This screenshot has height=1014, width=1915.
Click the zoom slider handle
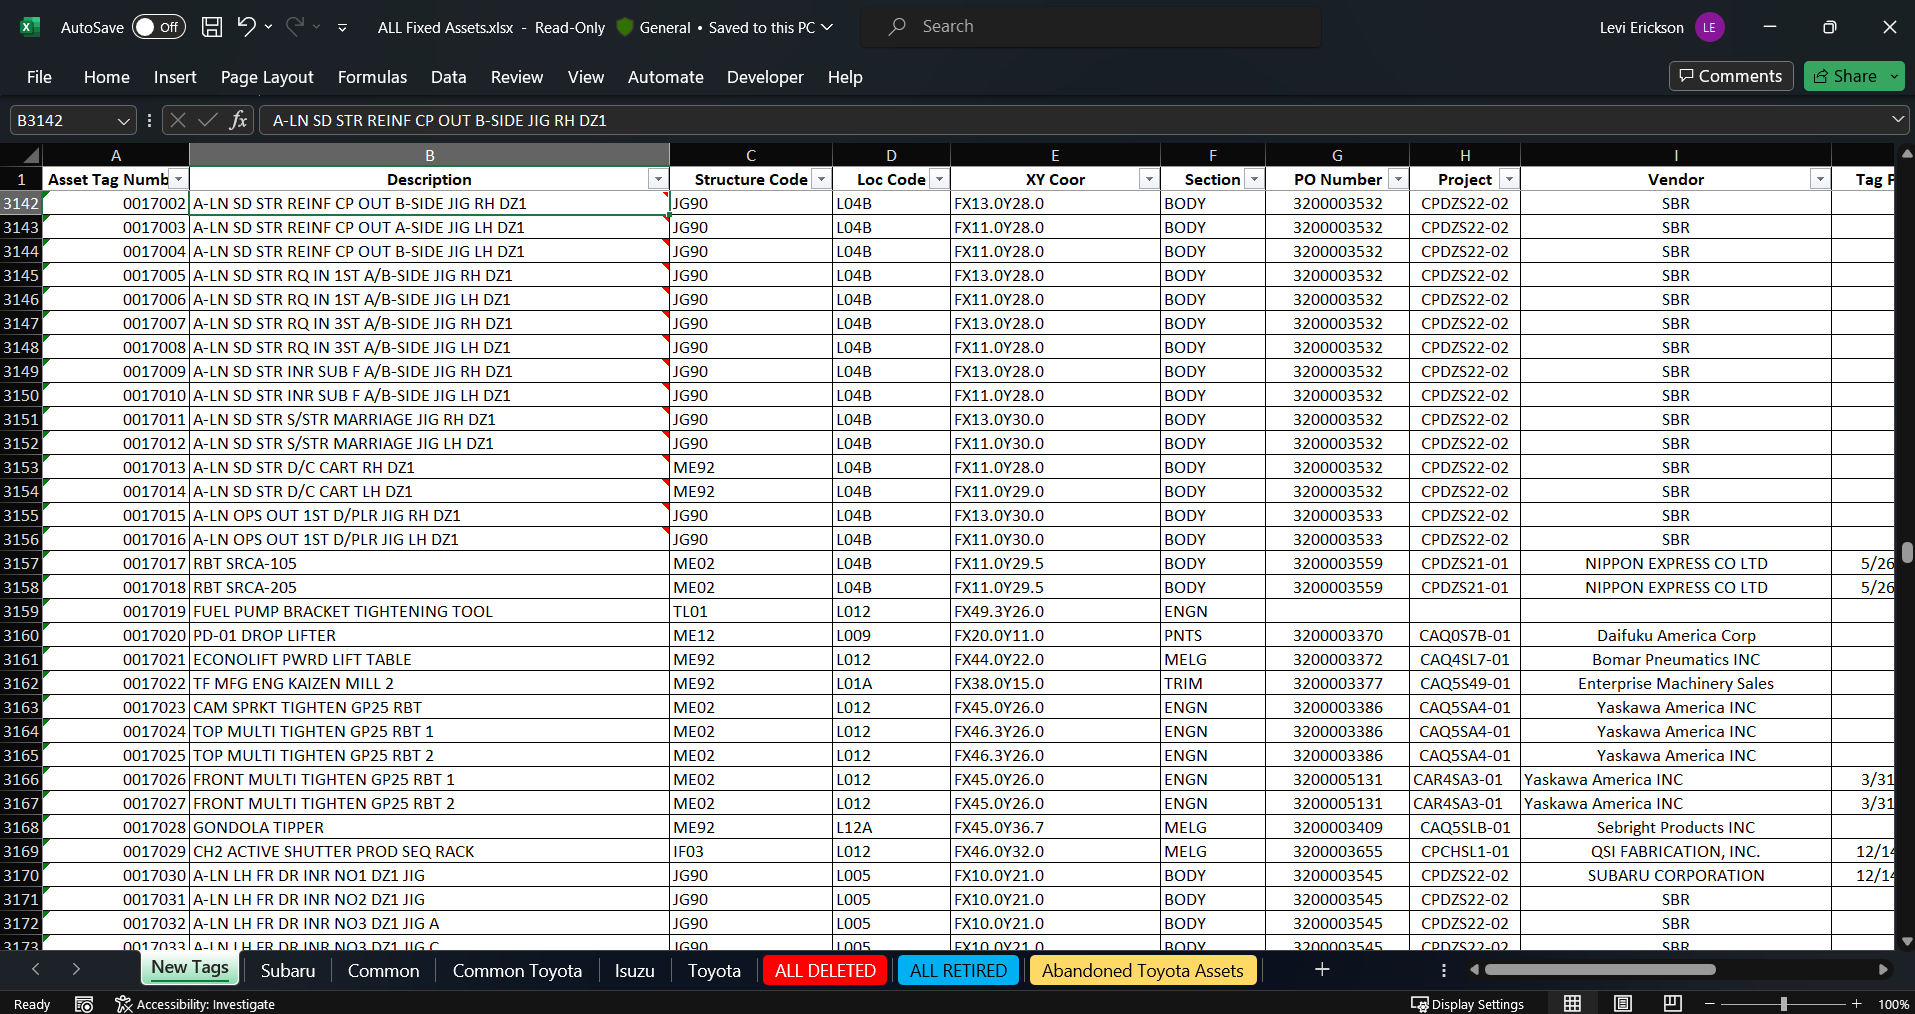1783,1003
